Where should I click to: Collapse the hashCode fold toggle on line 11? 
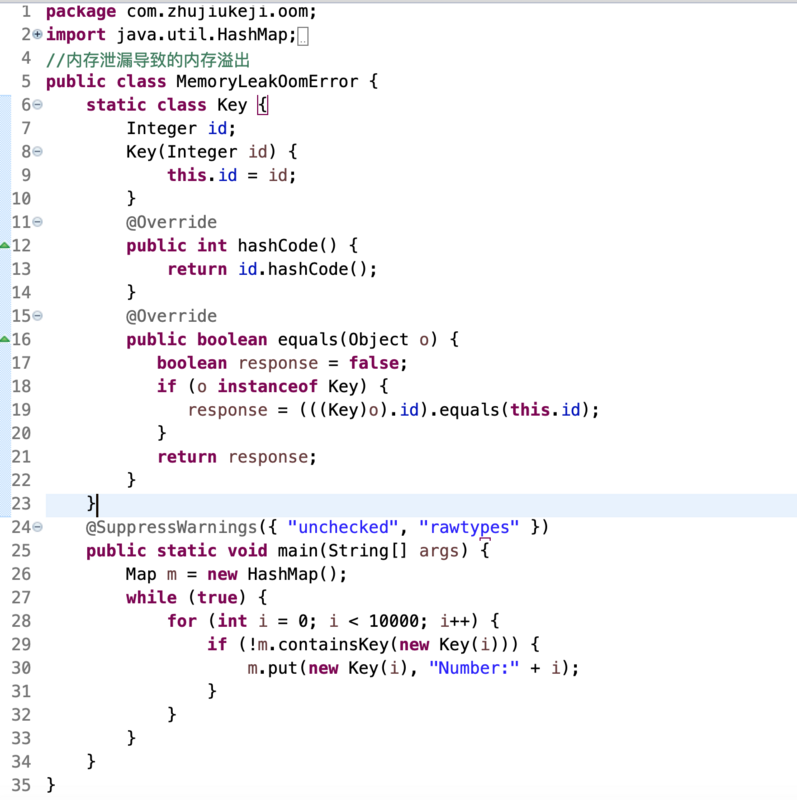(37, 222)
